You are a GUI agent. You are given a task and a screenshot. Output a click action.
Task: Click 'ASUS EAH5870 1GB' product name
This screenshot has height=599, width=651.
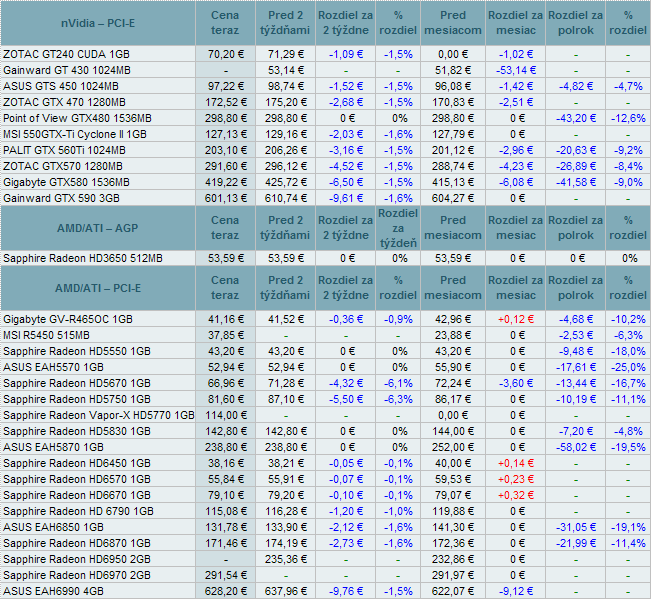pyautogui.click(x=54, y=447)
